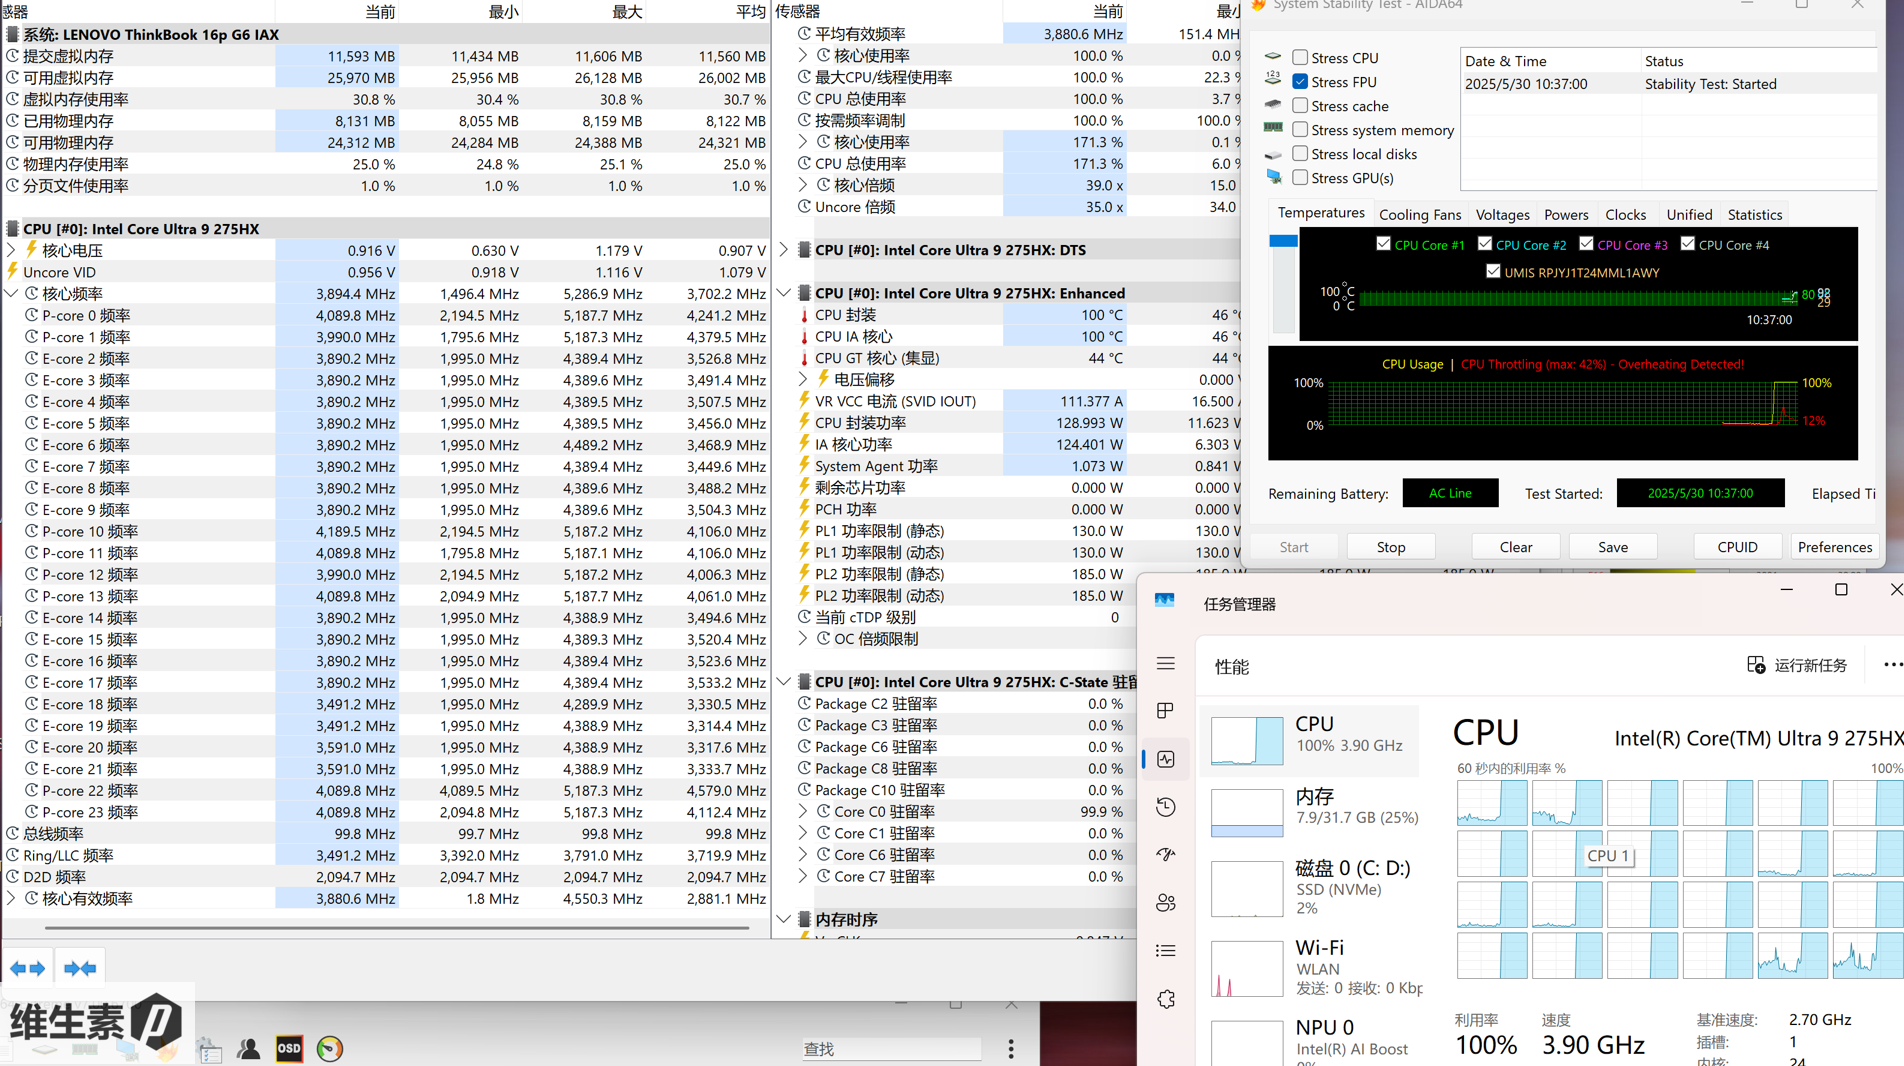Open Startup apps page in Task Manager
Viewport: 1904px width, 1066px height.
tap(1166, 855)
